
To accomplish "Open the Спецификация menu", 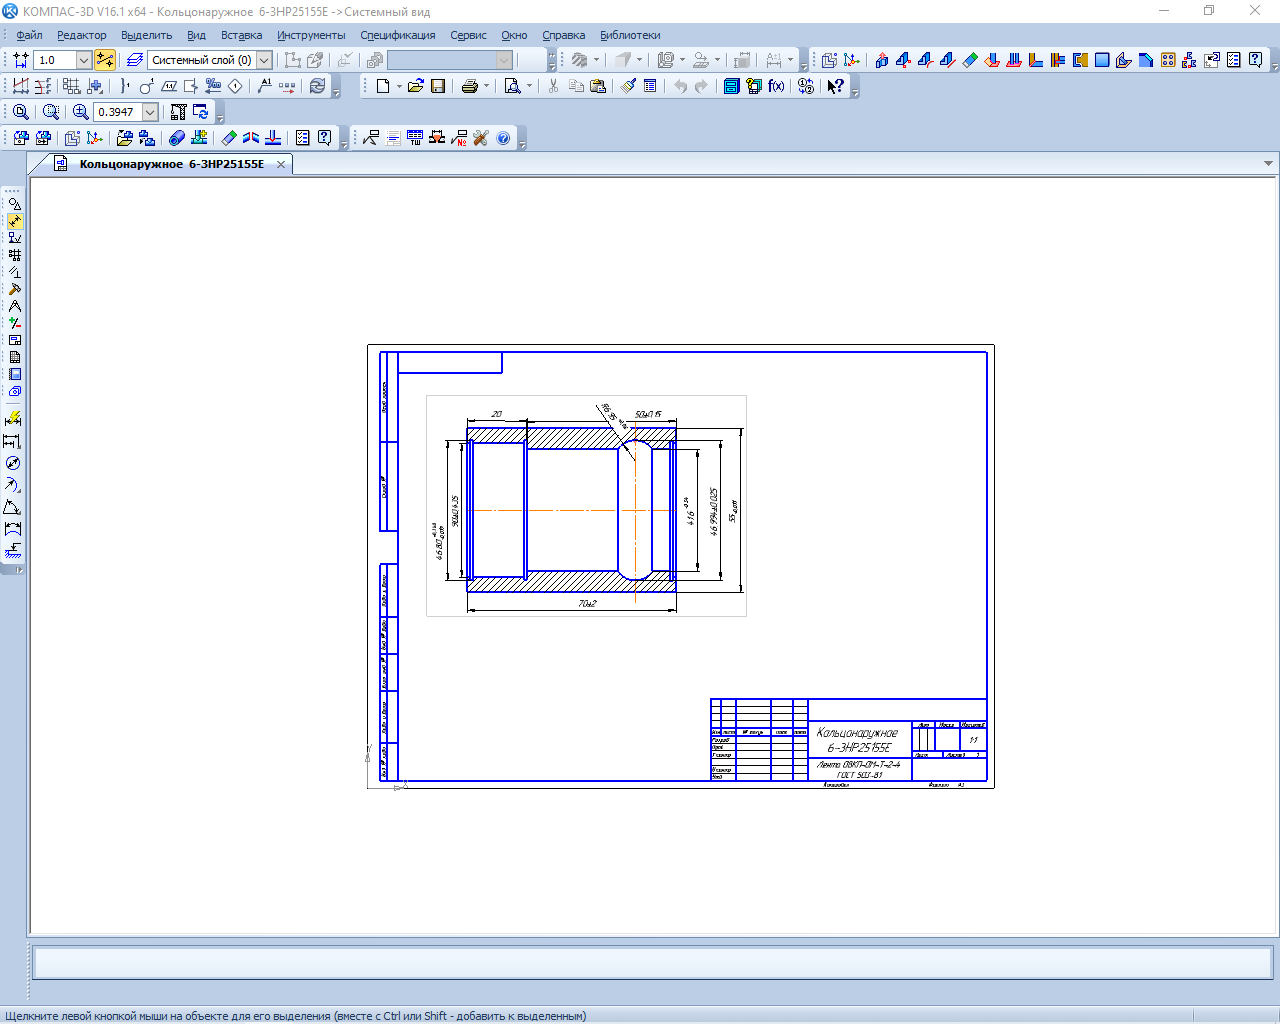I will pyautogui.click(x=397, y=35).
